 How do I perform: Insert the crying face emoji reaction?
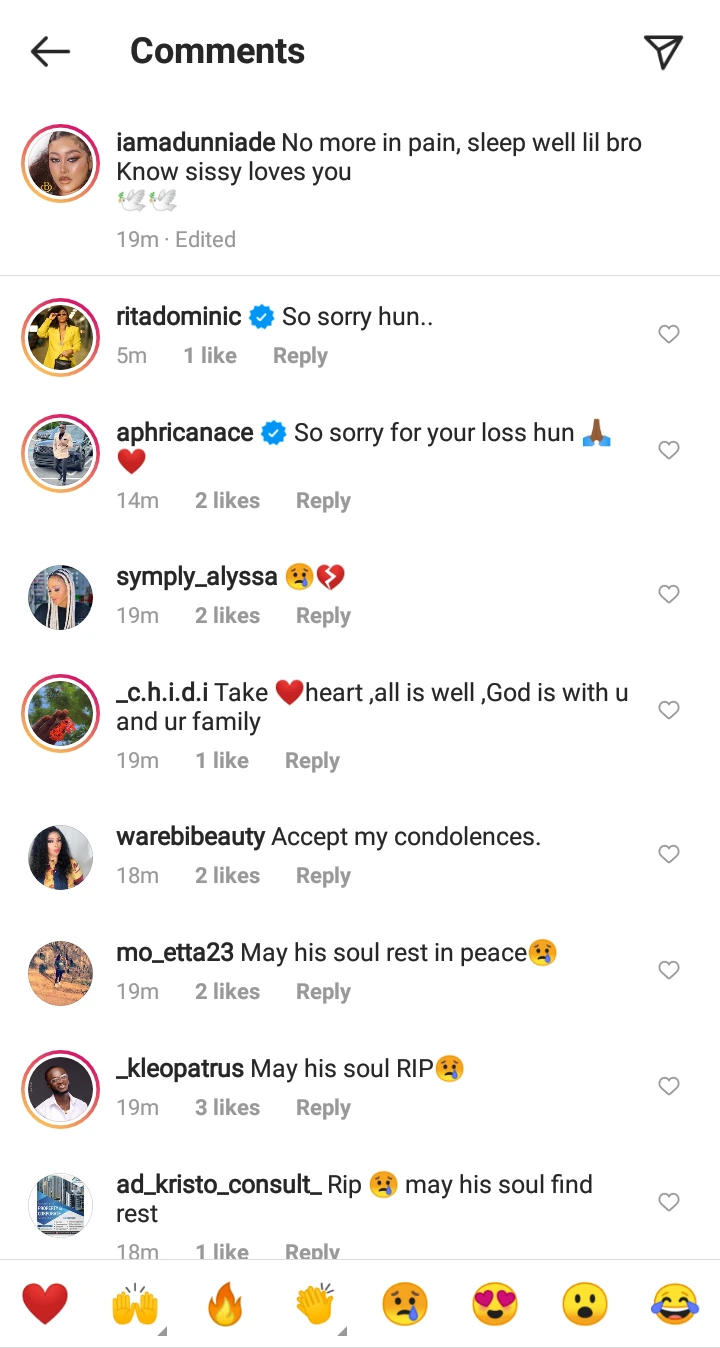pos(404,1304)
